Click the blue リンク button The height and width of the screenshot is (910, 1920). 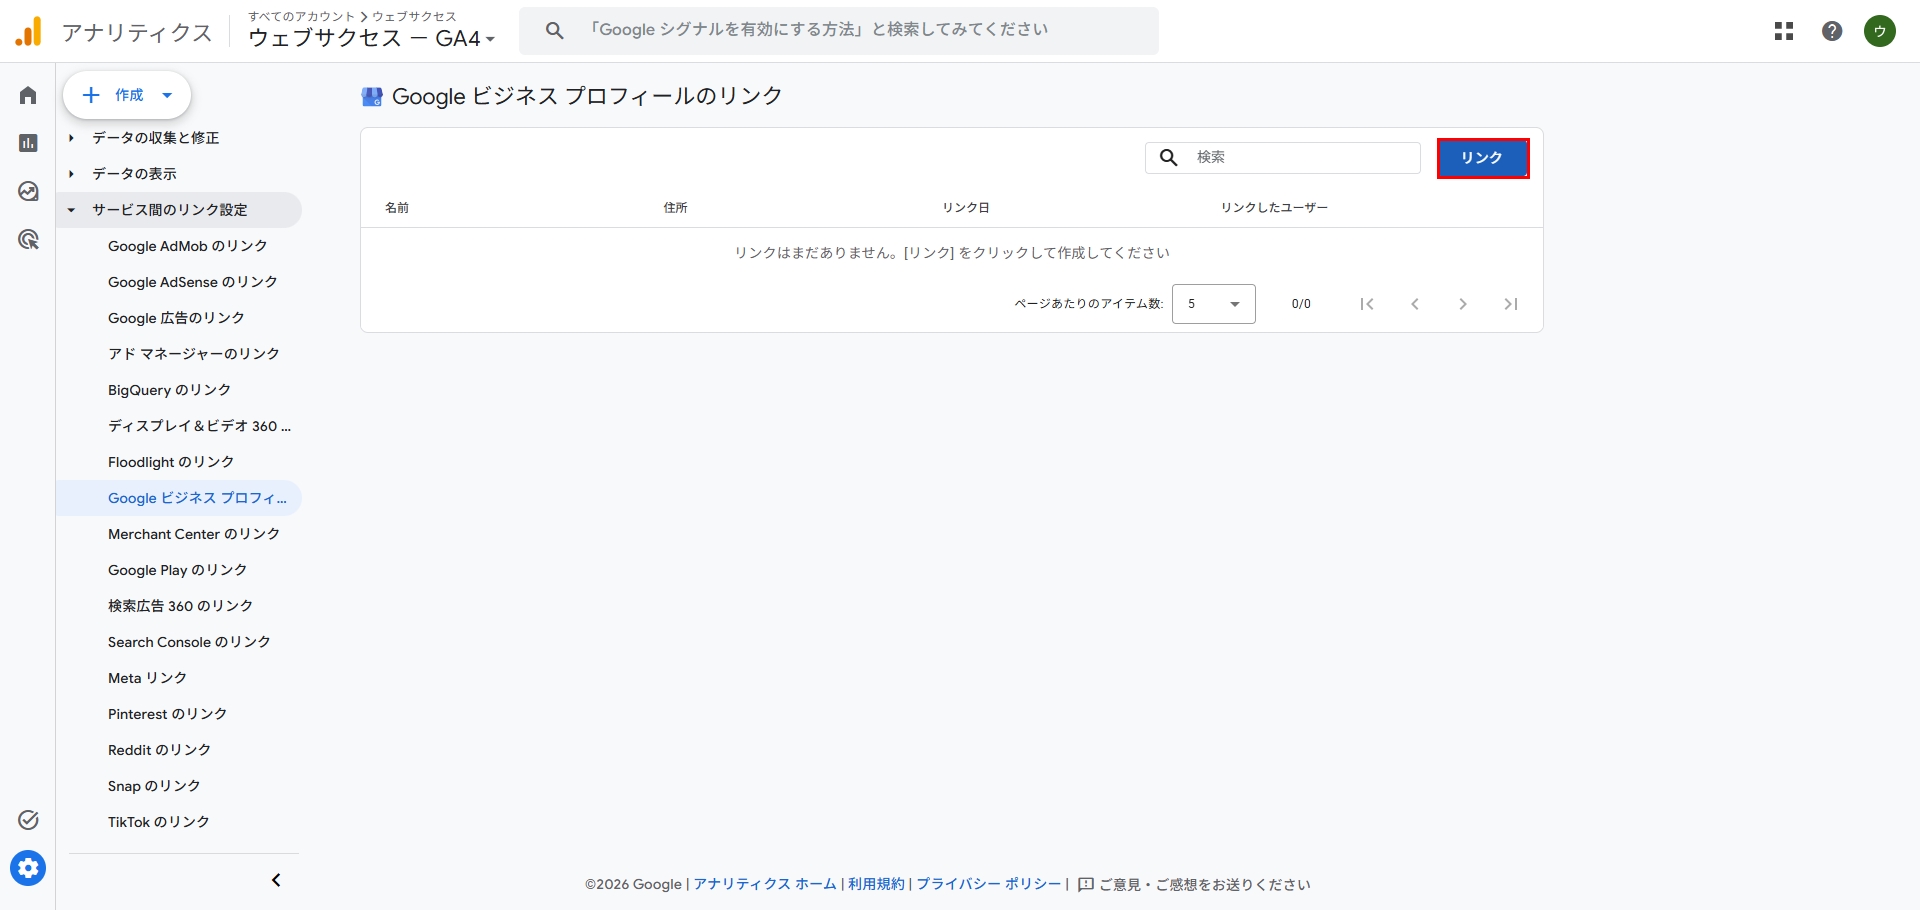click(x=1483, y=158)
